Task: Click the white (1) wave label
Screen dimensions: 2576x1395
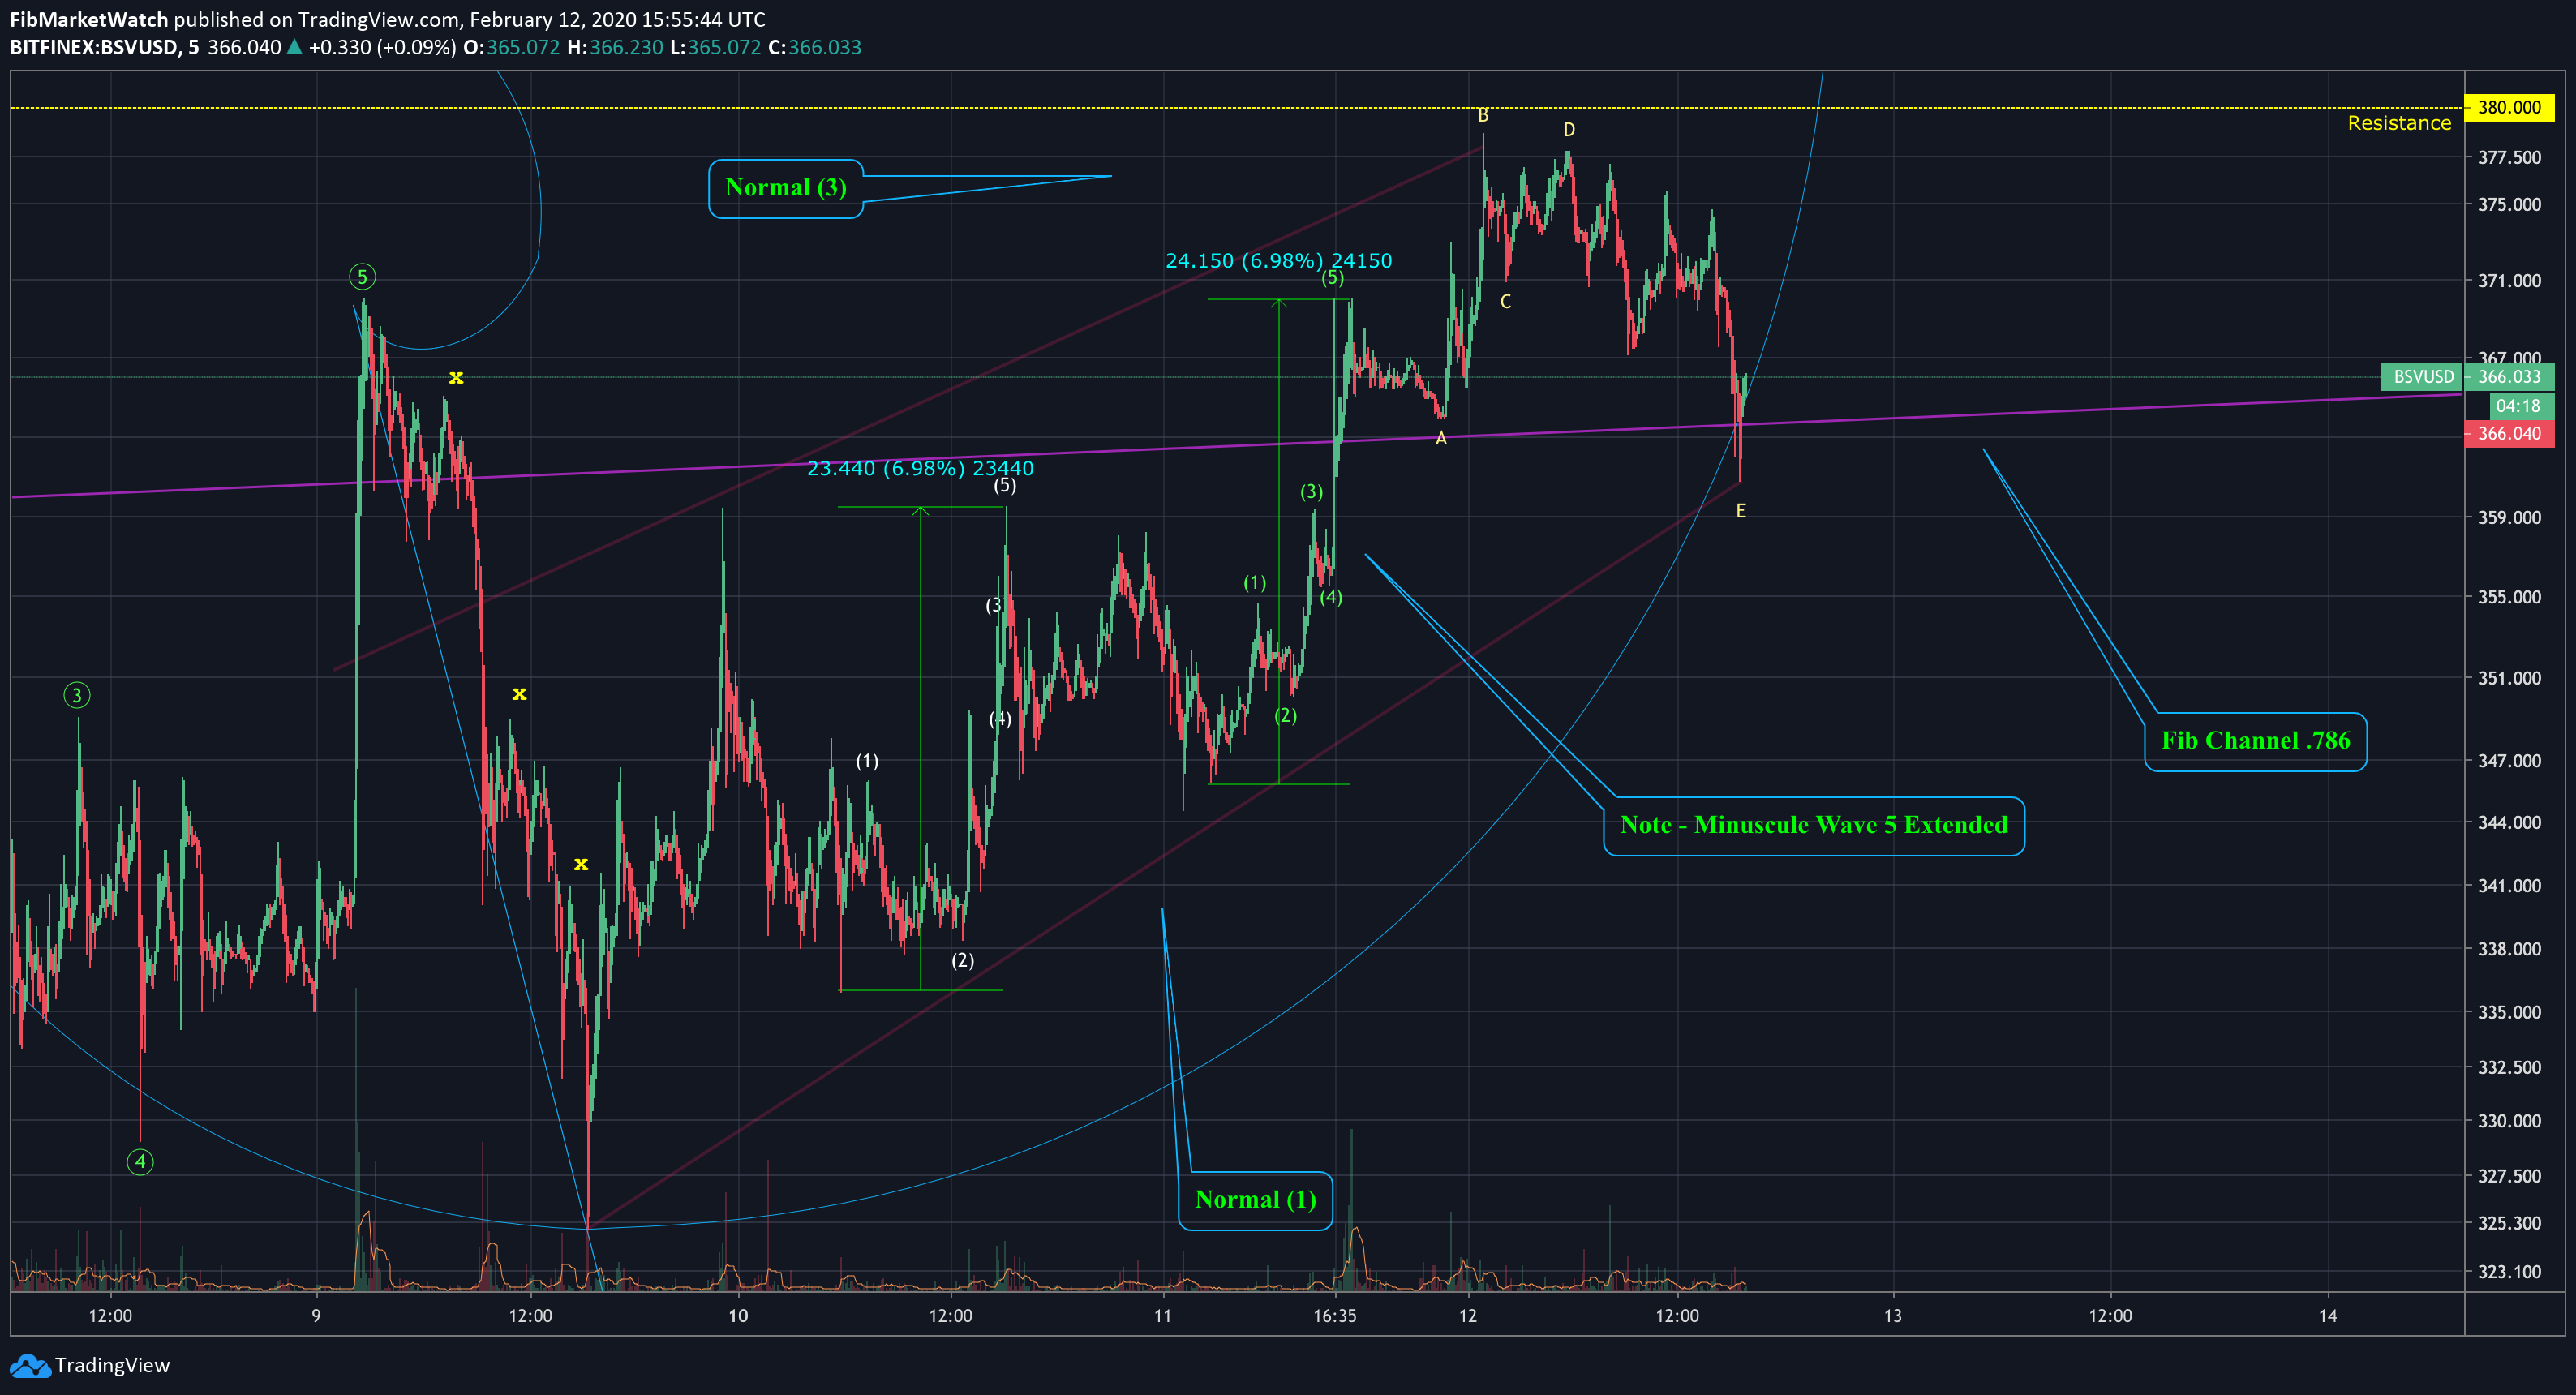Action: pyautogui.click(x=867, y=762)
